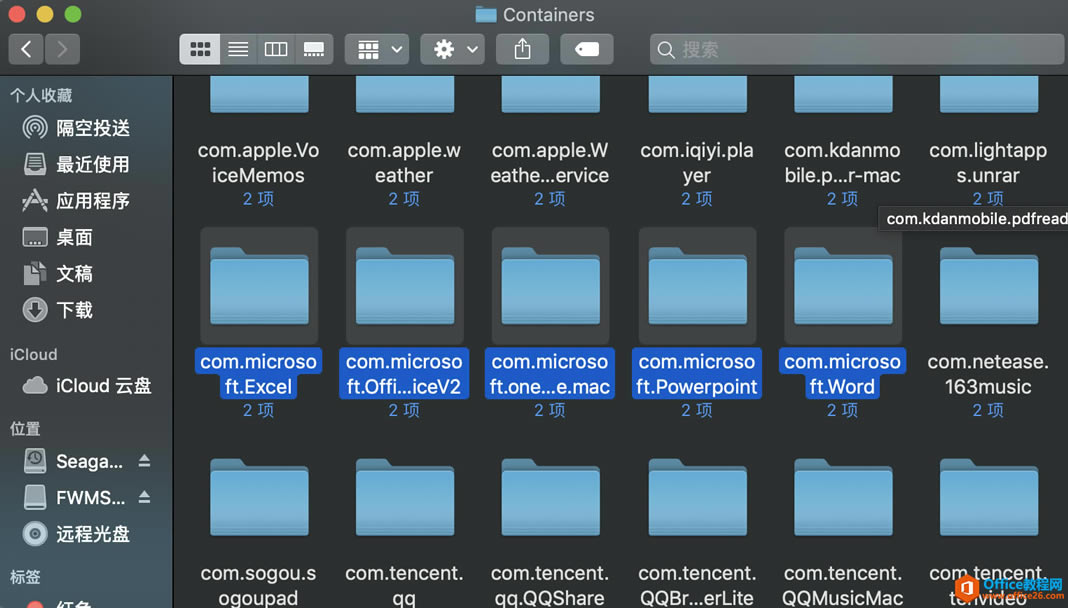Screen dimensions: 1068x608
Task: Select com.microsoft.one...e.mac folder icon
Action: click(550, 286)
